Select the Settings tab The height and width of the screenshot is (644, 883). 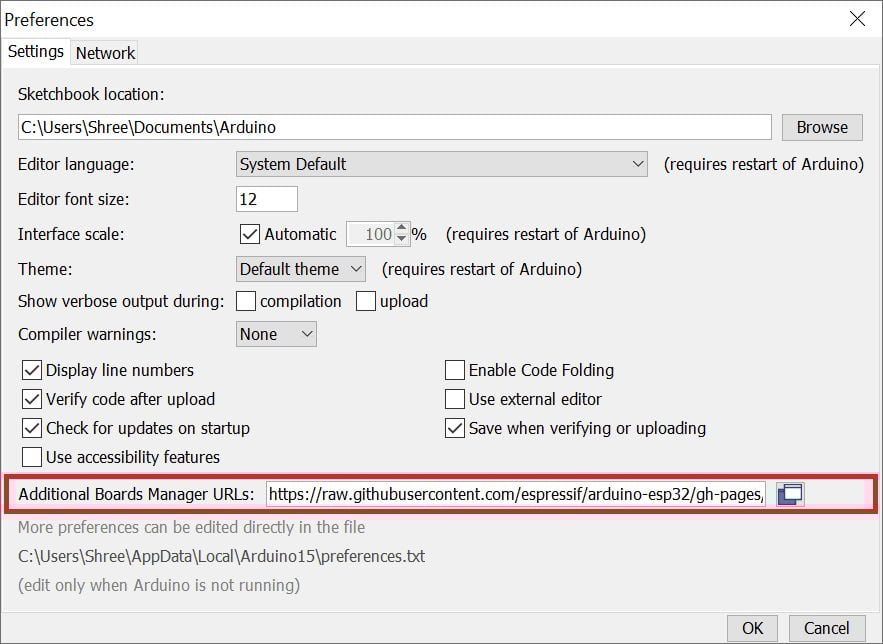coord(36,51)
